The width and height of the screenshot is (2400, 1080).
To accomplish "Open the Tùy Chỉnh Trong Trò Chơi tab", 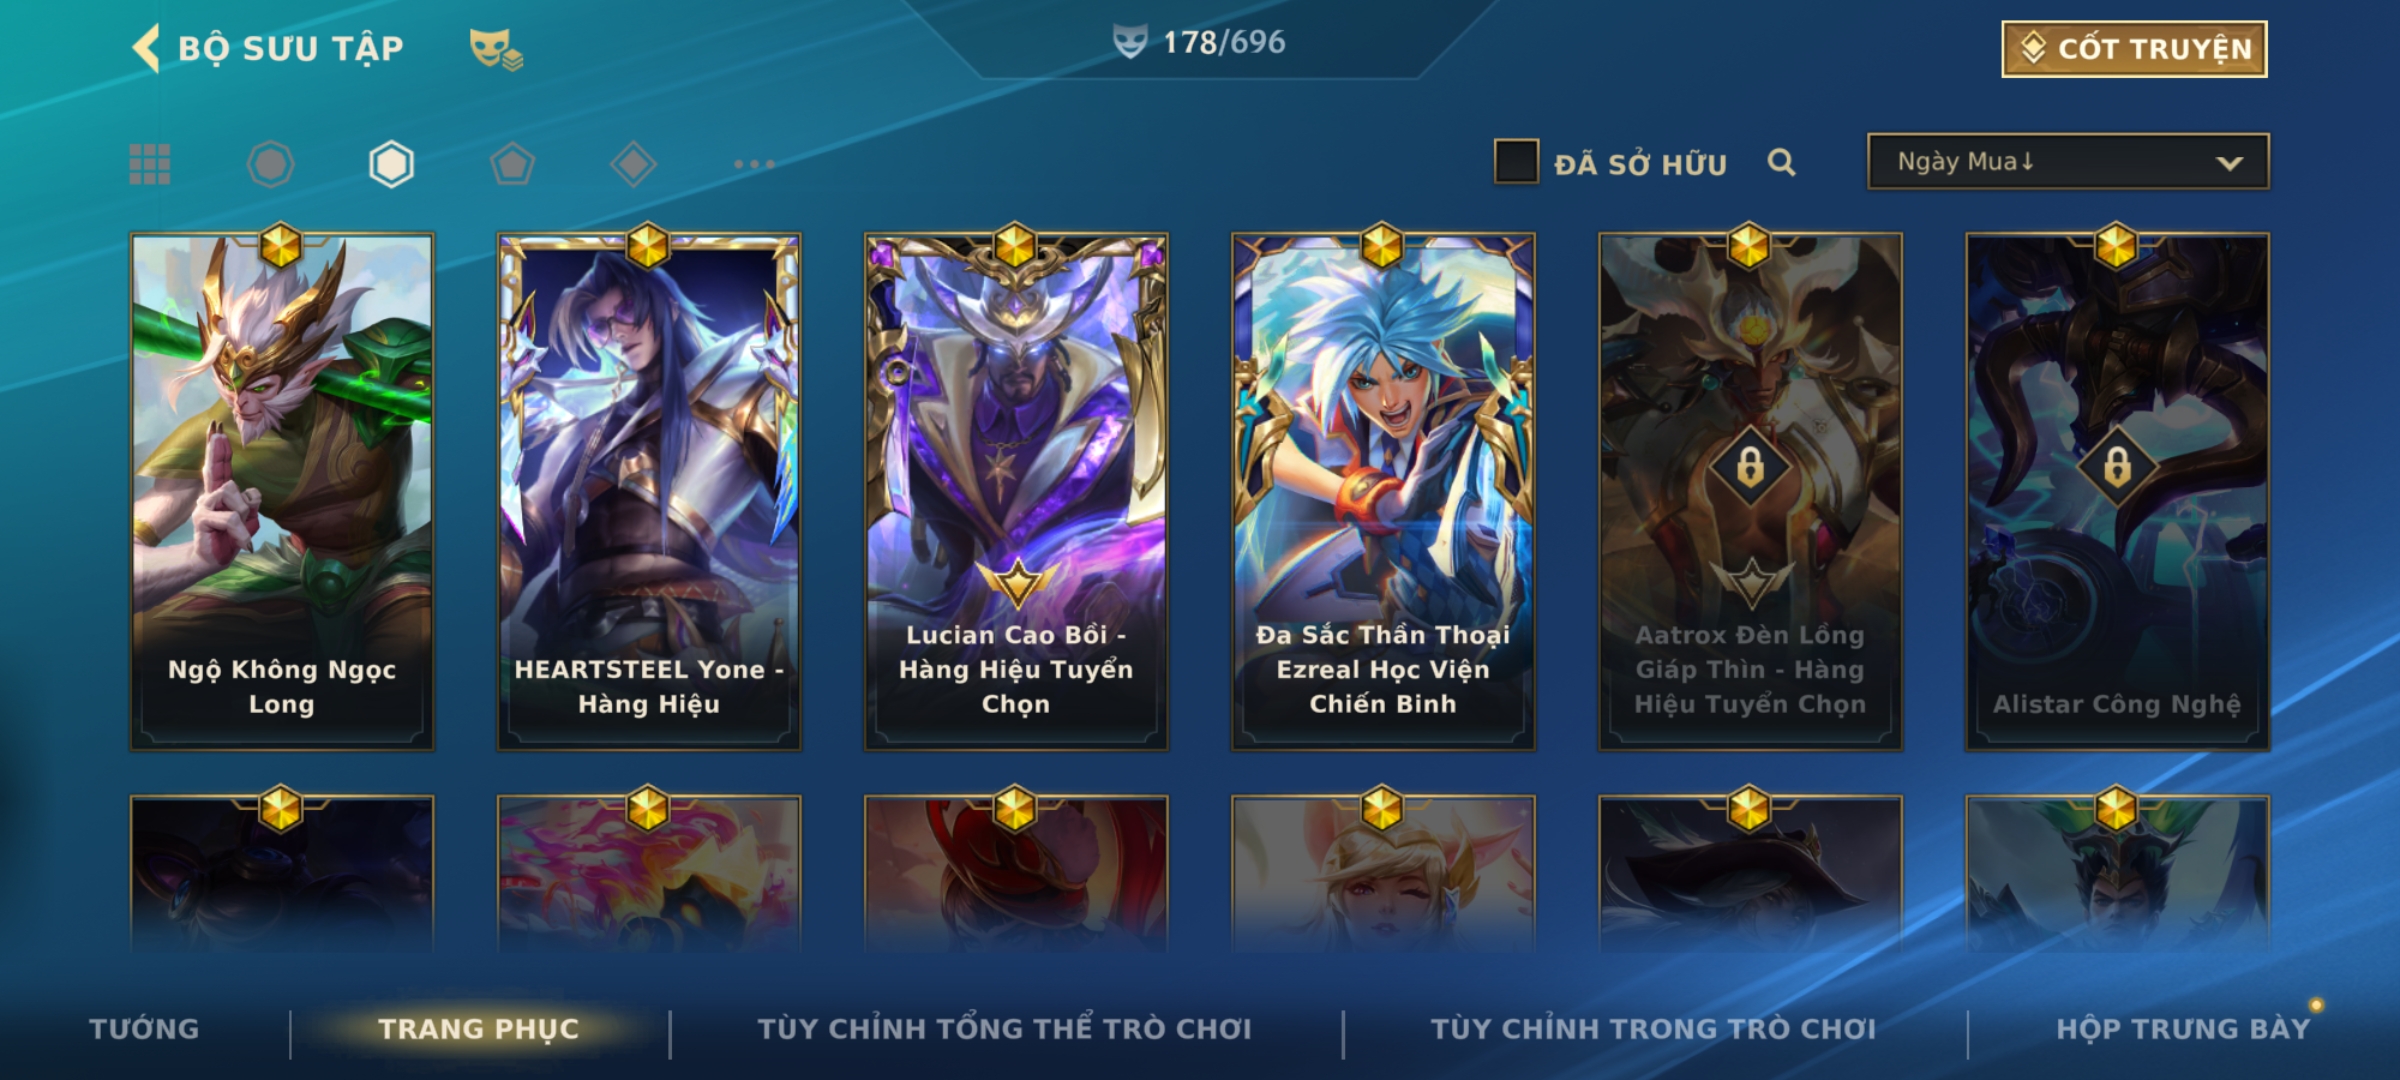I will [1653, 1029].
